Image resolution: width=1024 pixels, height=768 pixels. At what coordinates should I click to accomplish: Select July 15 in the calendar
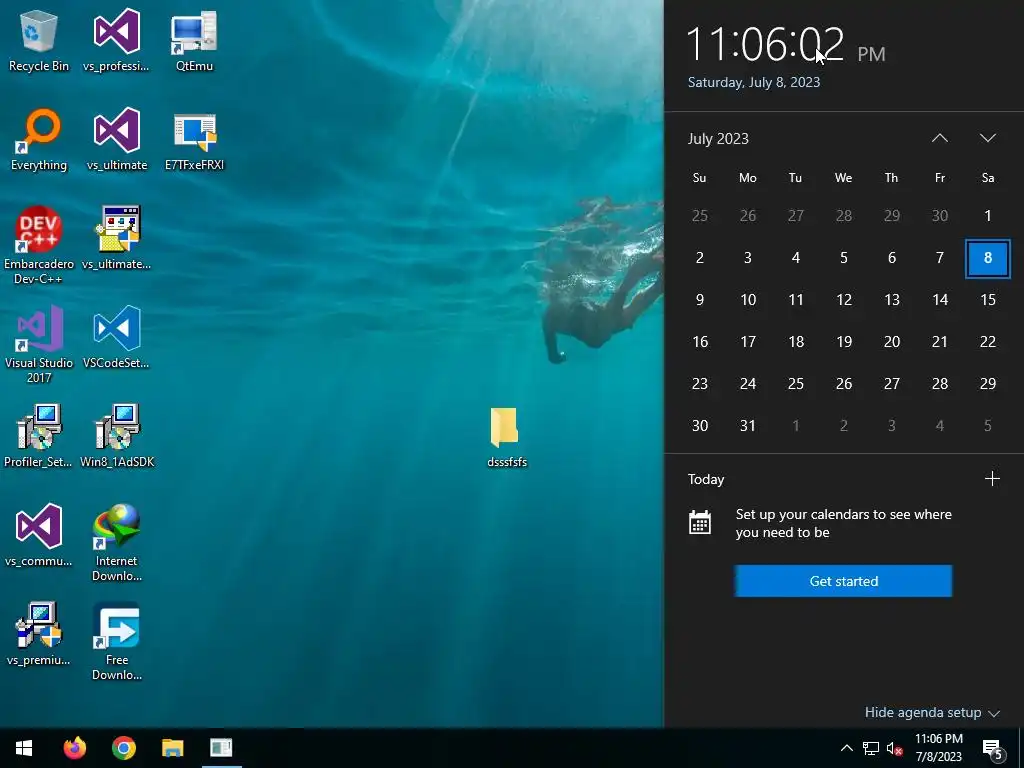(x=987, y=300)
